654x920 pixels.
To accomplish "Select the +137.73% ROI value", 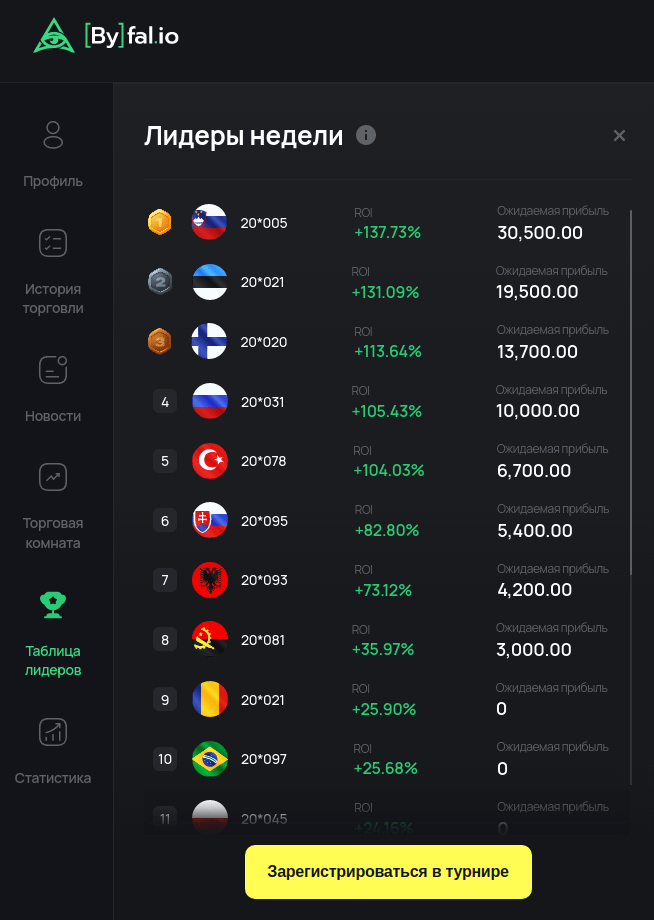I will coord(387,232).
